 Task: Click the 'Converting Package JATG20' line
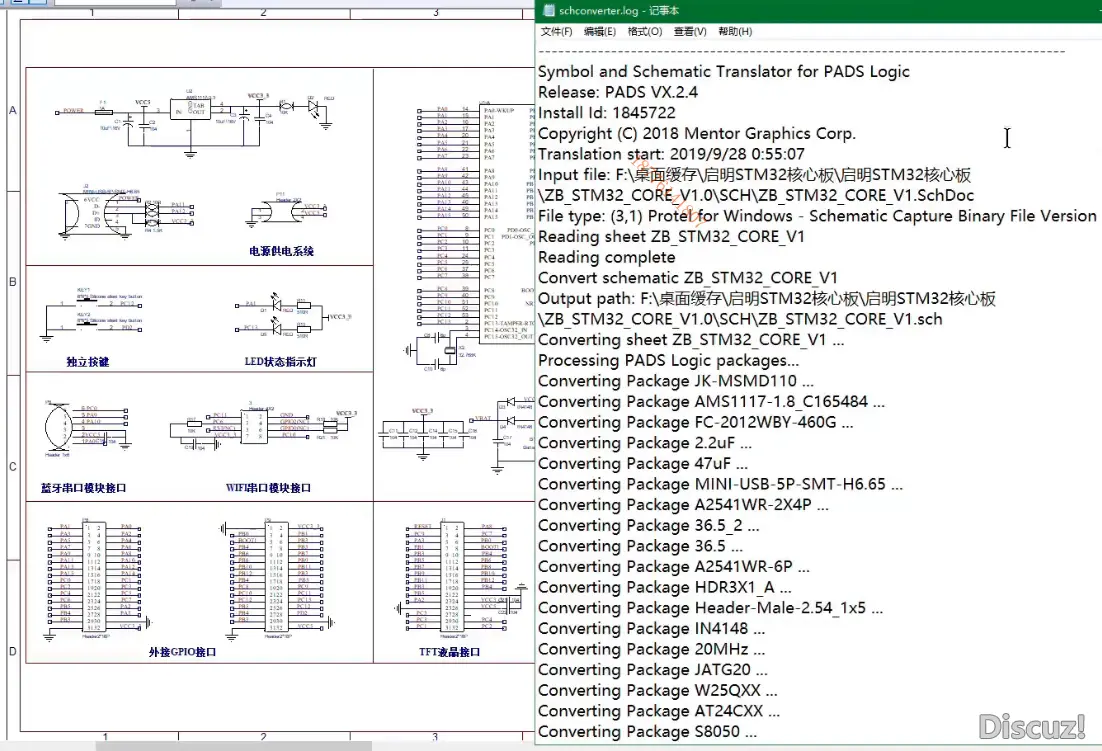point(652,670)
